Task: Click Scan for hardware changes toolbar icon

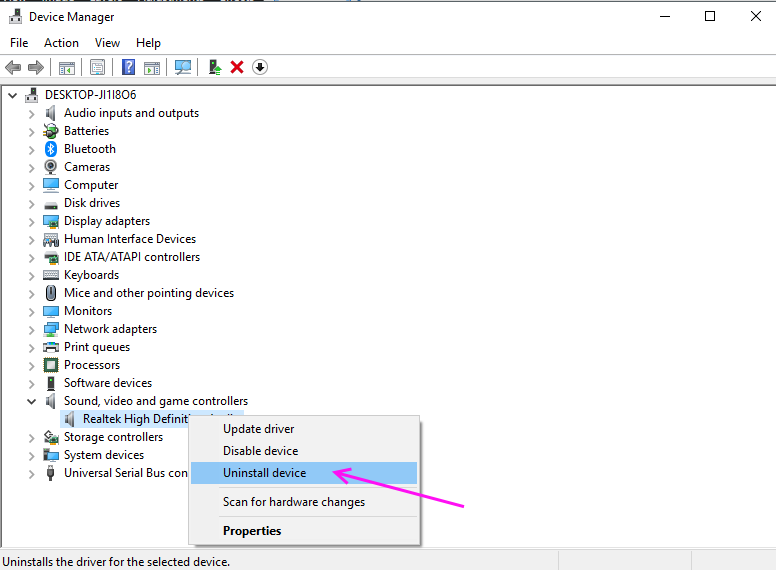Action: pos(183,67)
